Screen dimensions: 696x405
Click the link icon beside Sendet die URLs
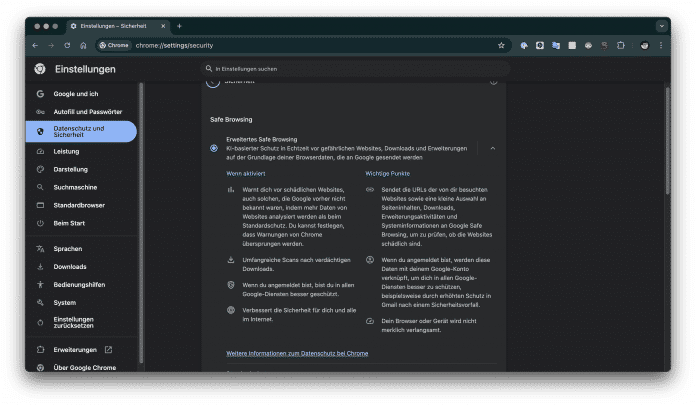click(x=370, y=190)
